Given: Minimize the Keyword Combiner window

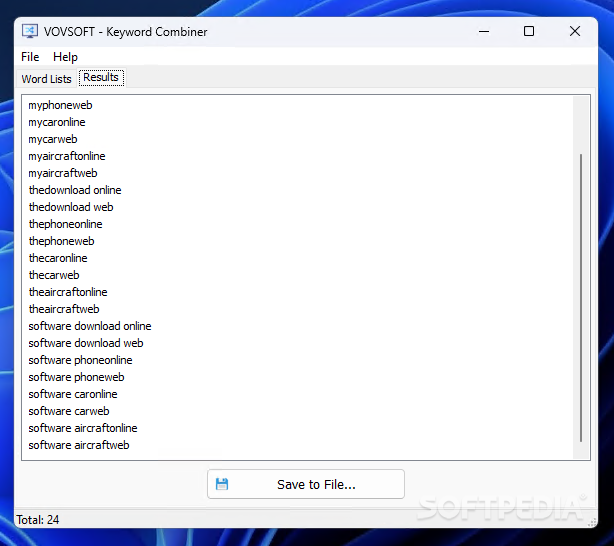Looking at the screenshot, I should tap(484, 31).
